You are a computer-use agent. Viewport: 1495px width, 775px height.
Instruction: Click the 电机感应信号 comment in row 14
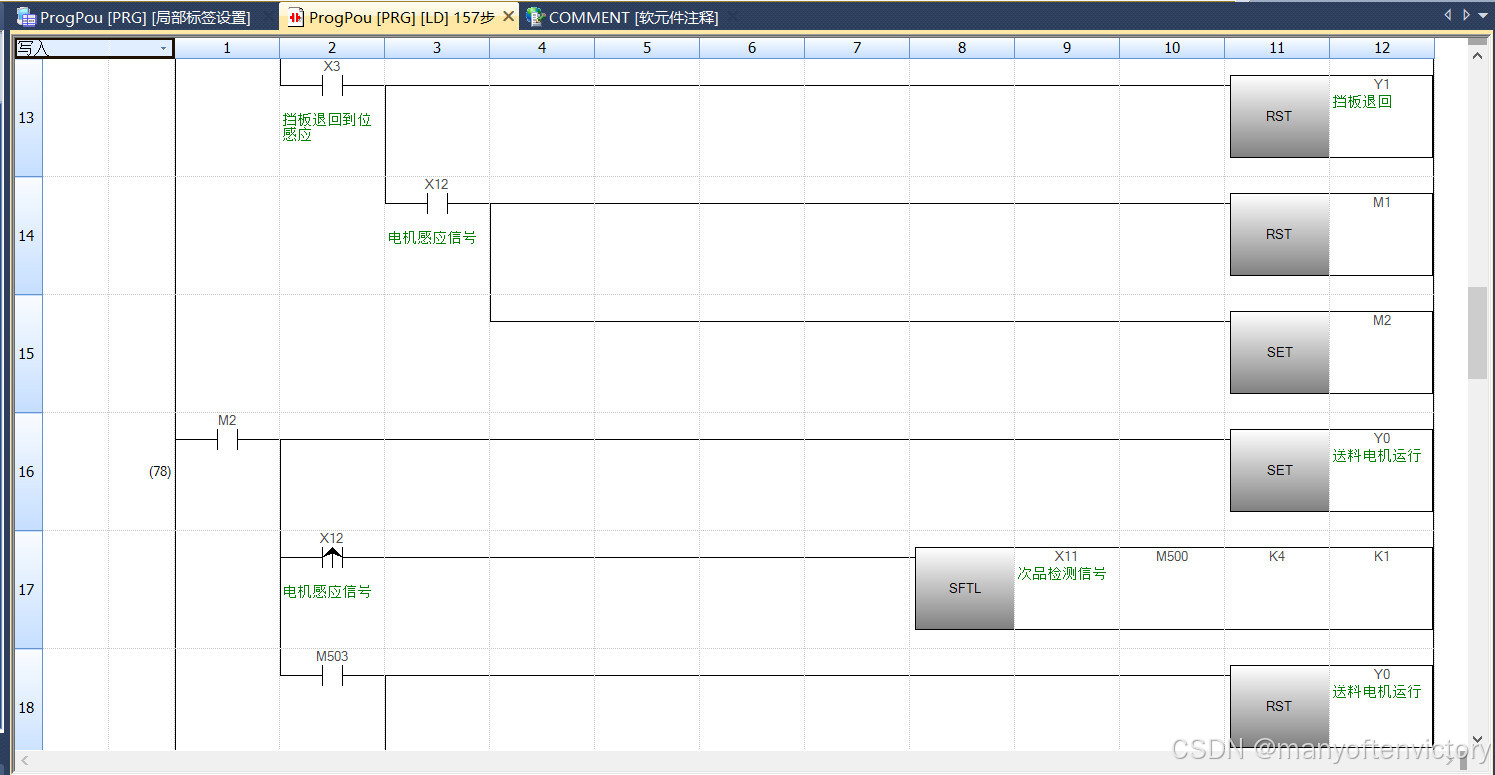pyautogui.click(x=432, y=238)
